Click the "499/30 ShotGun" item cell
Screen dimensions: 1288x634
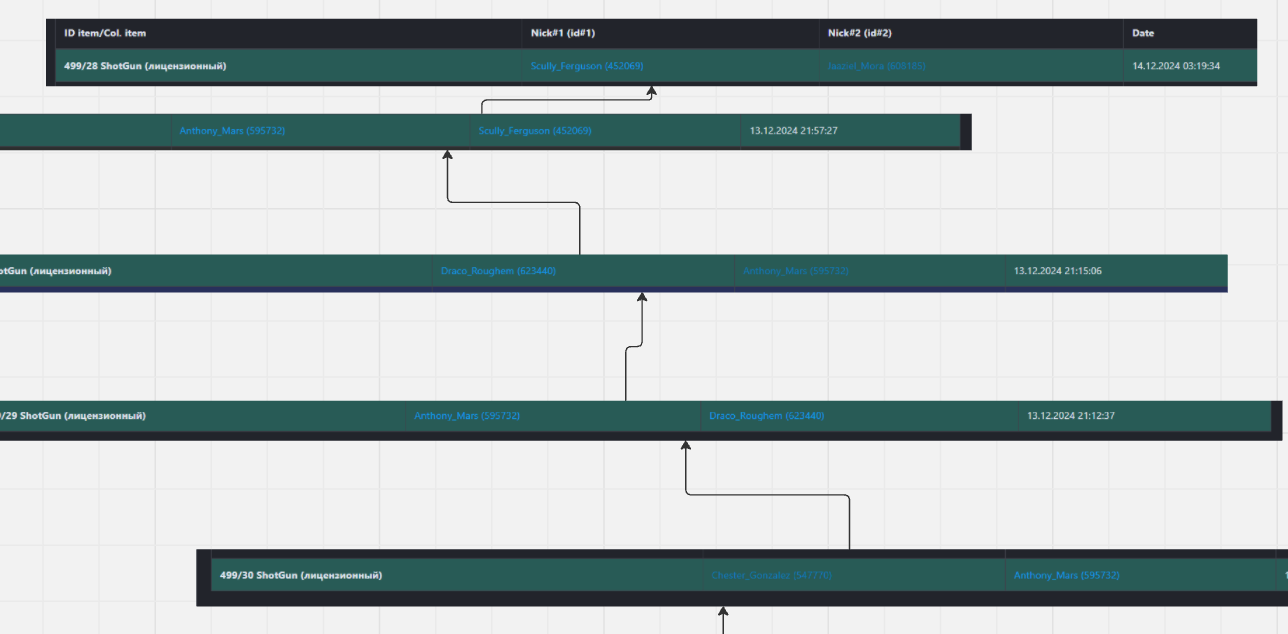301,576
